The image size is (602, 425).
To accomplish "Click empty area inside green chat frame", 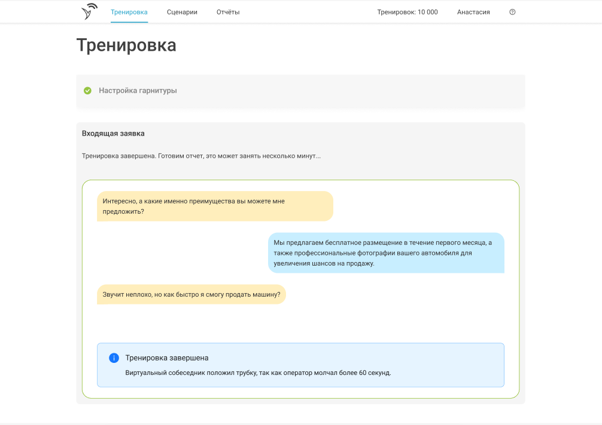I will click(x=400, y=320).
